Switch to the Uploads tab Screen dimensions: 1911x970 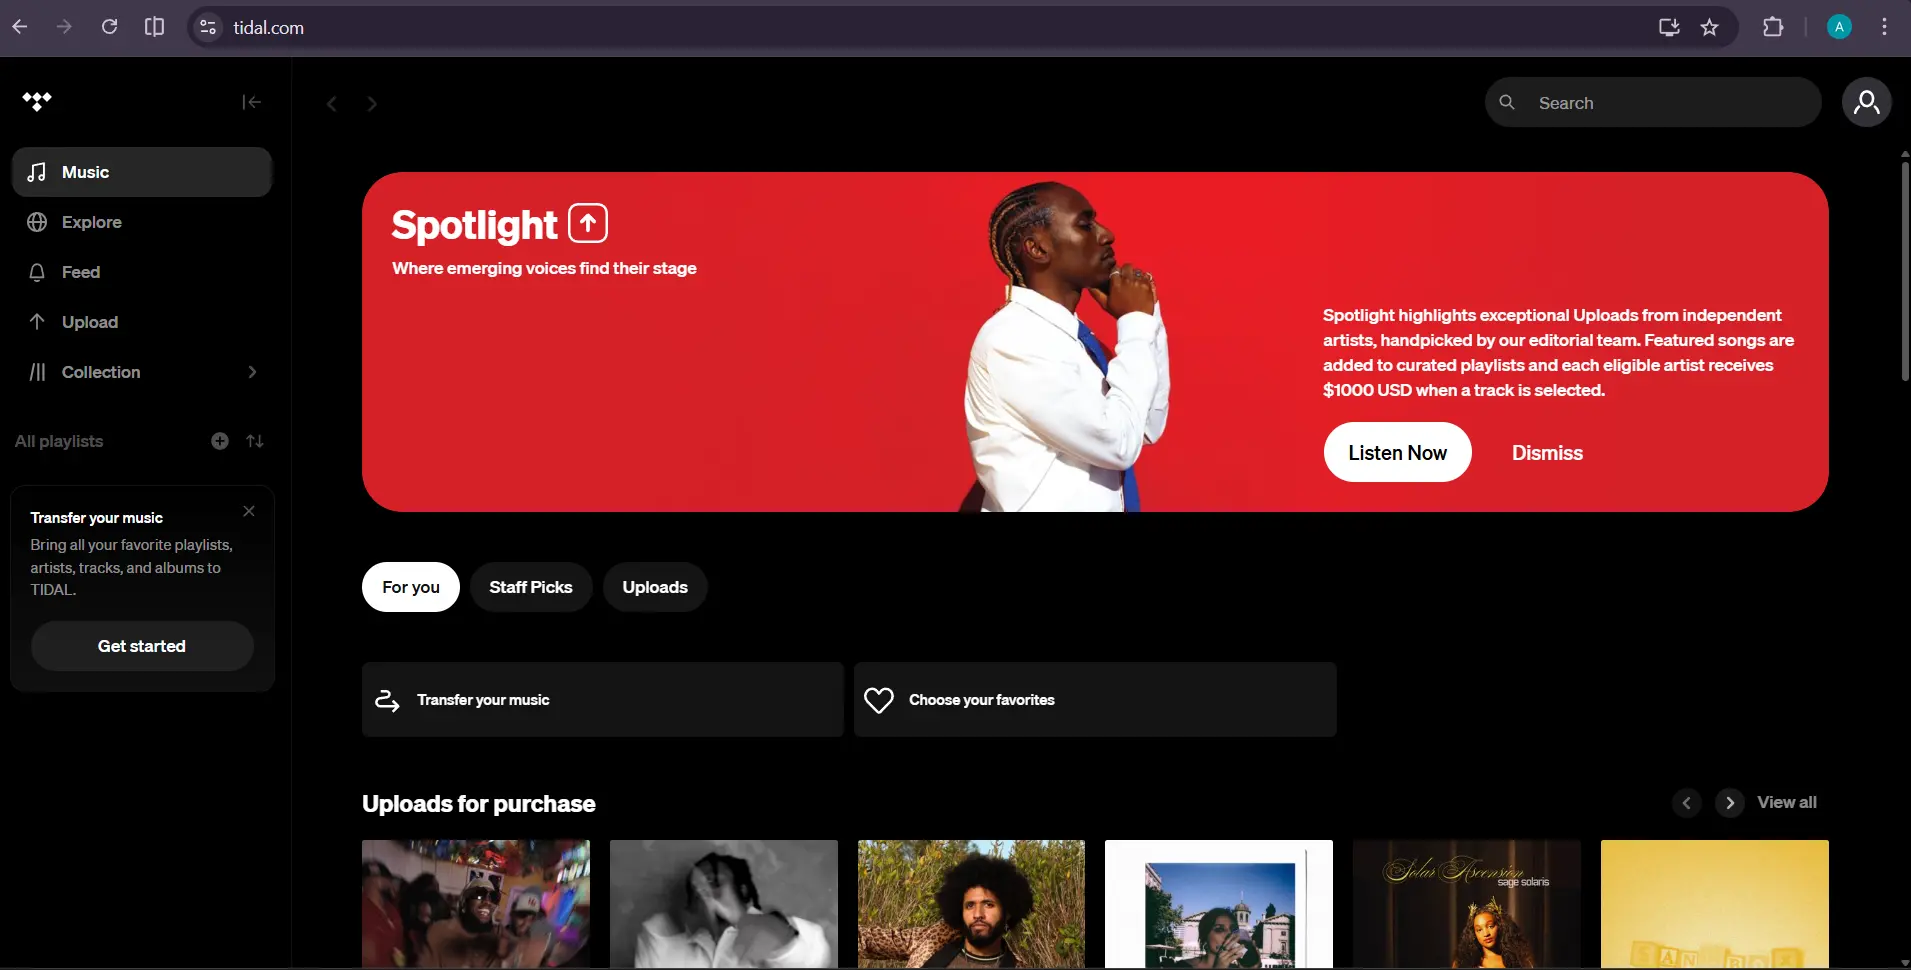655,587
